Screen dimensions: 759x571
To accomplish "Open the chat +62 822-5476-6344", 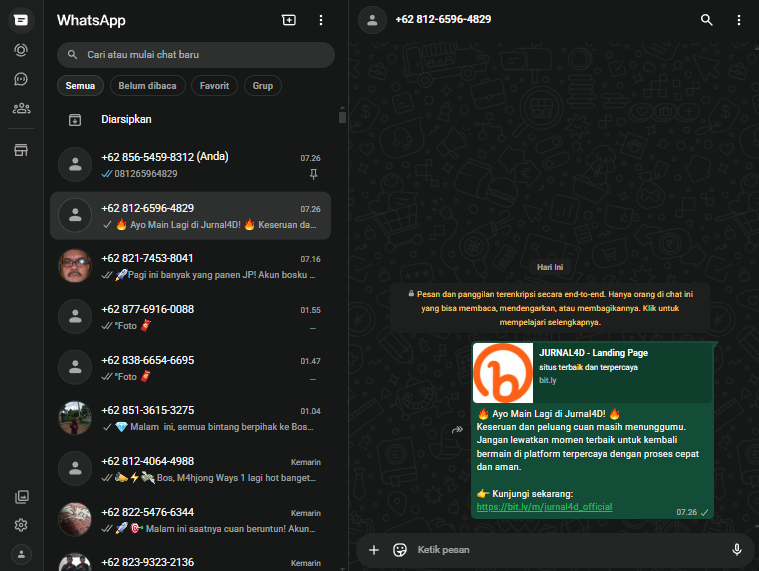I will coord(191,520).
